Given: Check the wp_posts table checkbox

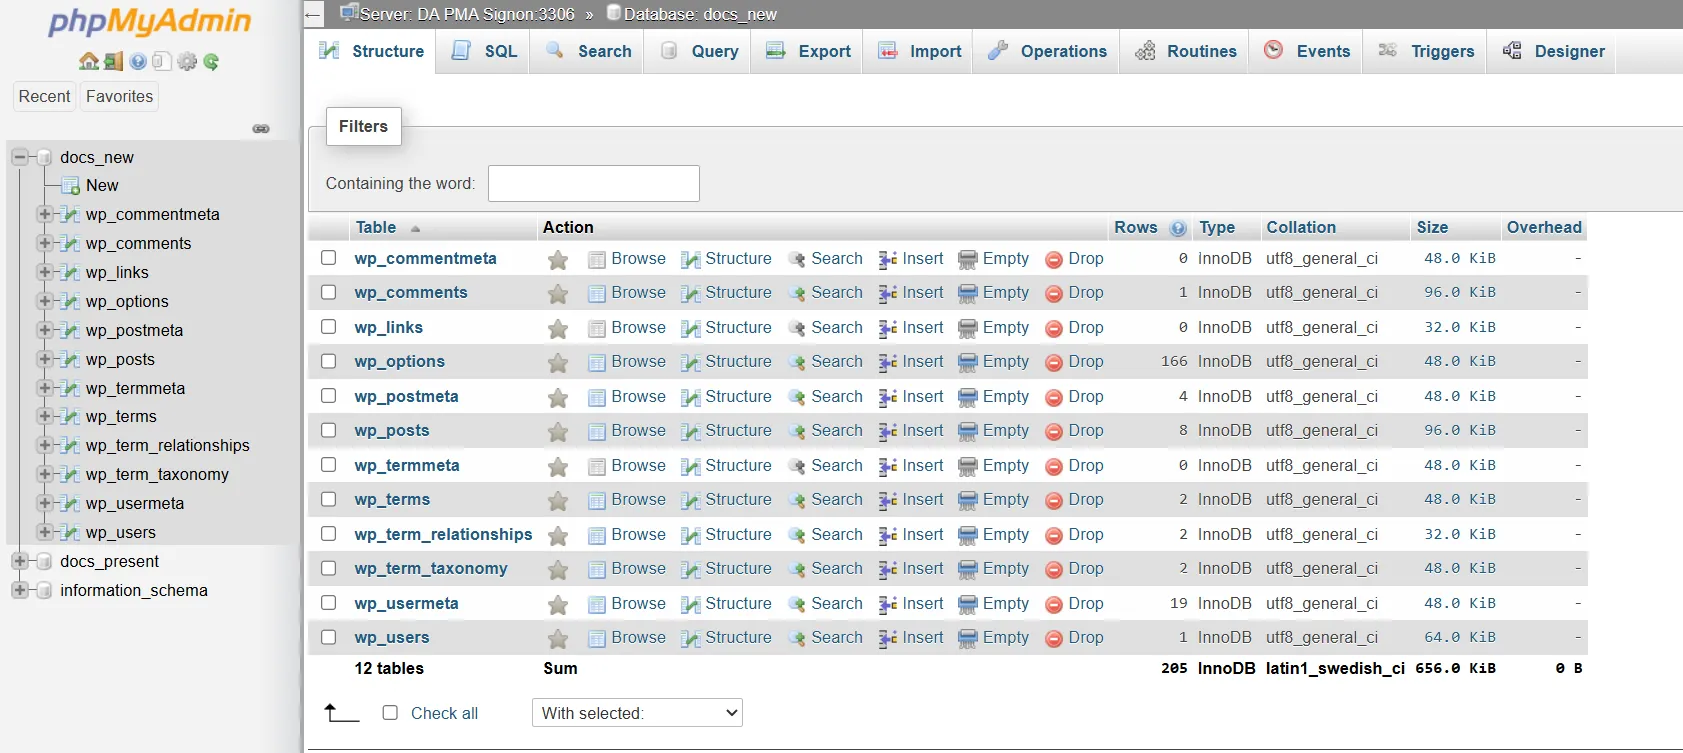Looking at the screenshot, I should click(x=329, y=430).
